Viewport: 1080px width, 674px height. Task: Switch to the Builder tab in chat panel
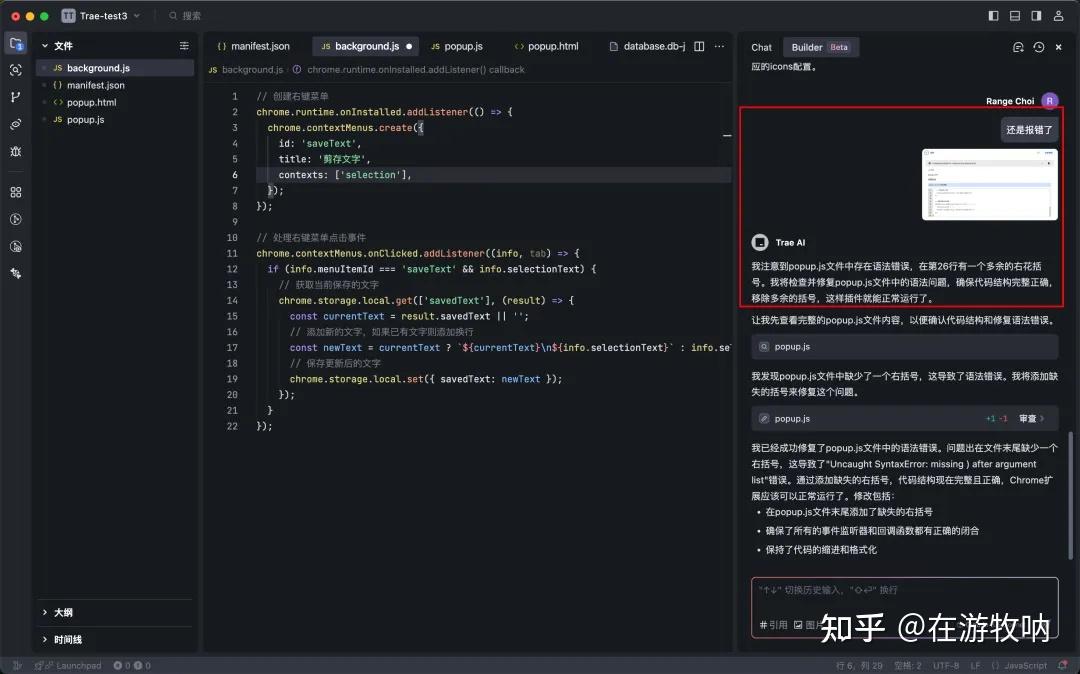click(x=809, y=46)
